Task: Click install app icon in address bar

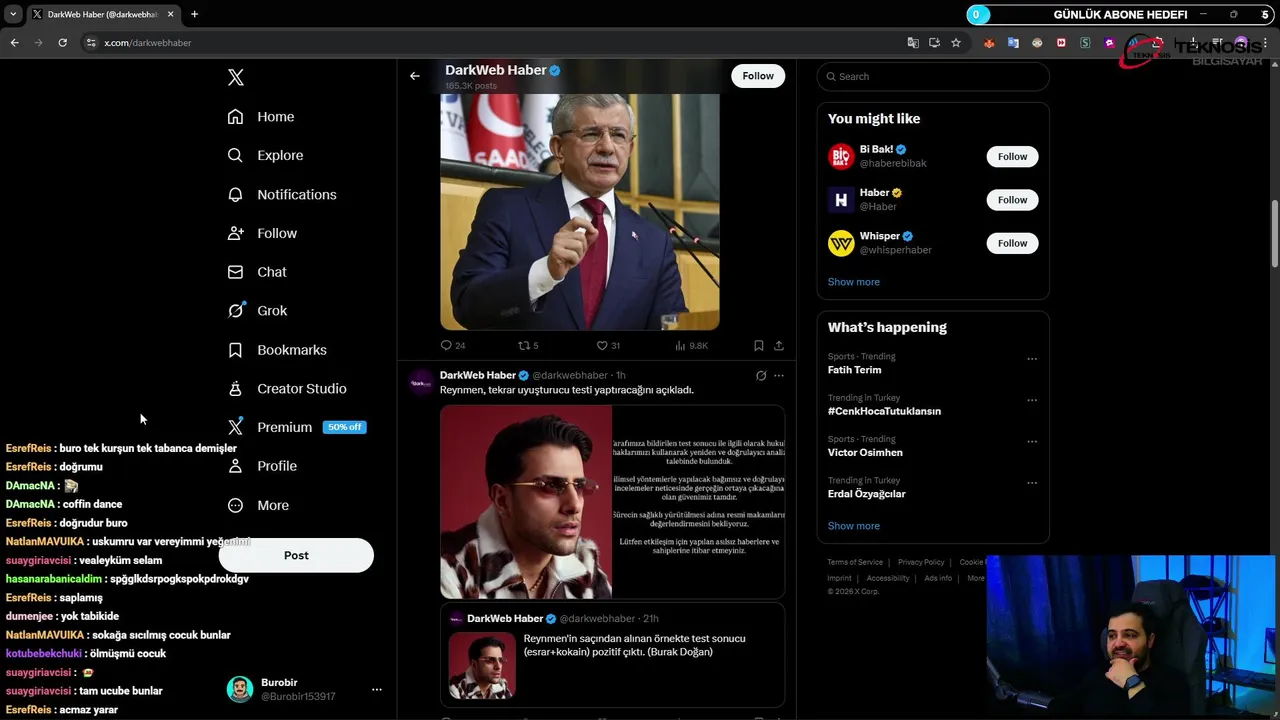Action: coord(934,43)
